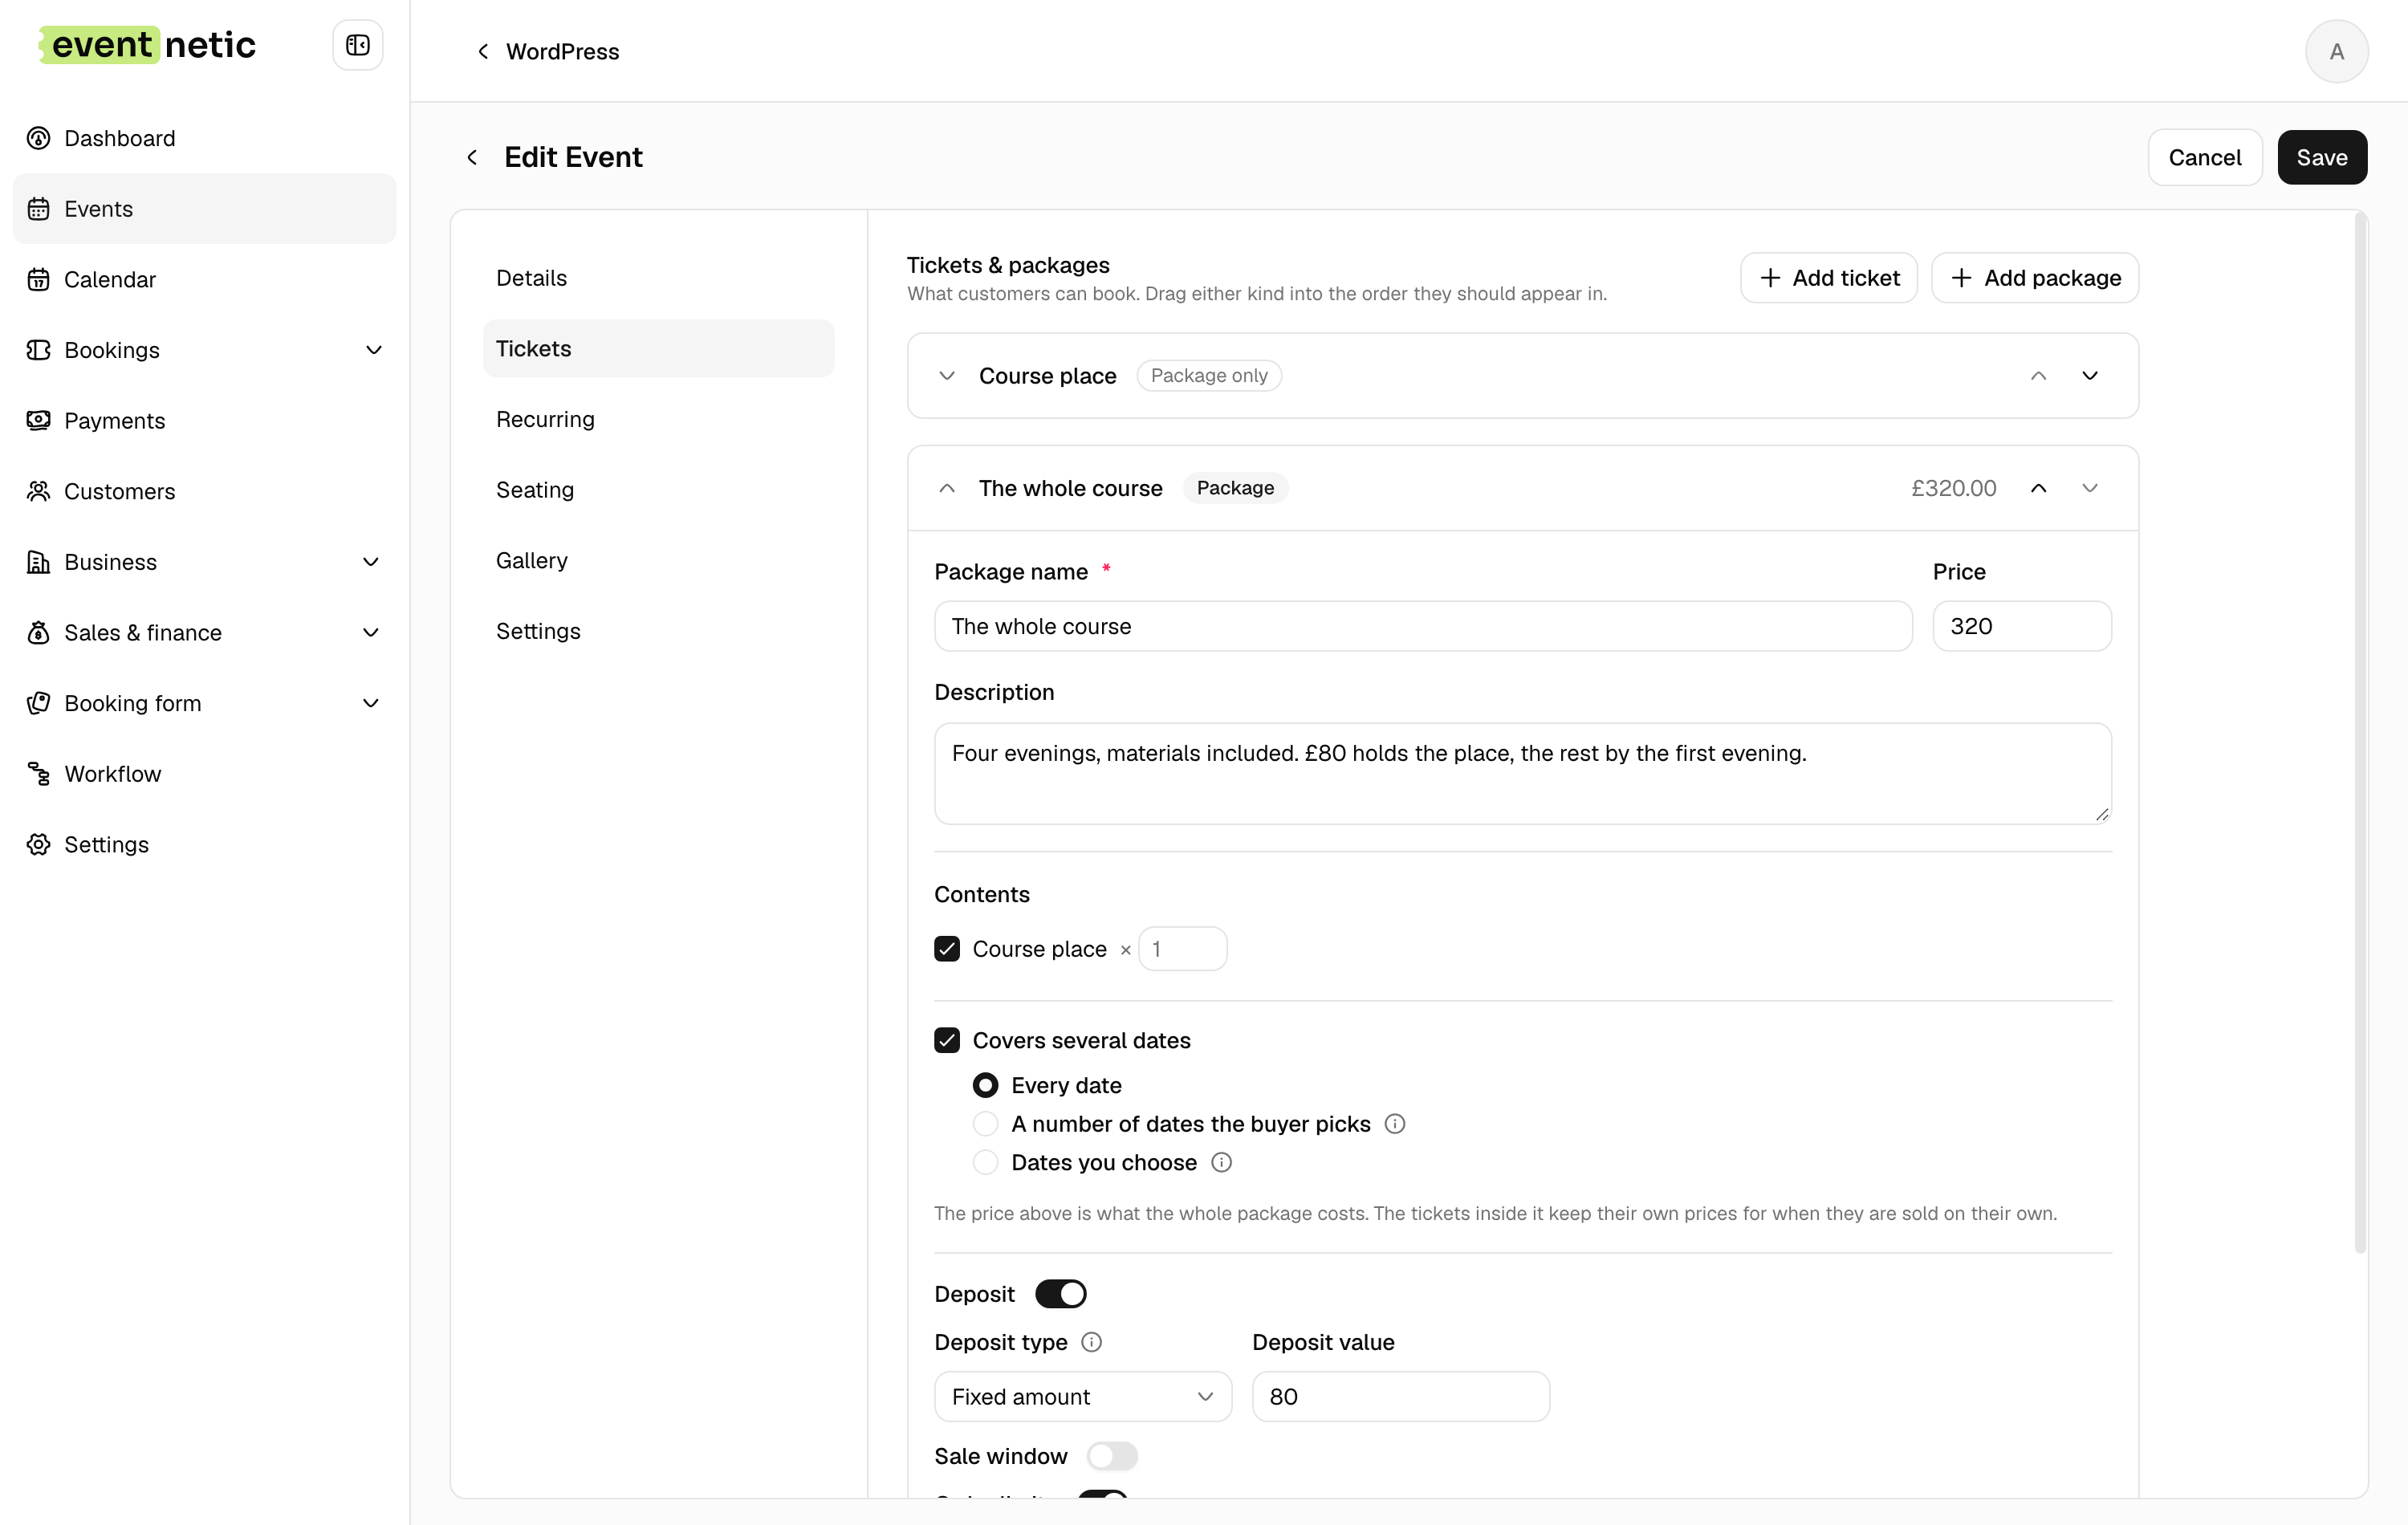The image size is (2408, 1525).
Task: Open the Calendar icon in sidebar
Action: click(39, 279)
